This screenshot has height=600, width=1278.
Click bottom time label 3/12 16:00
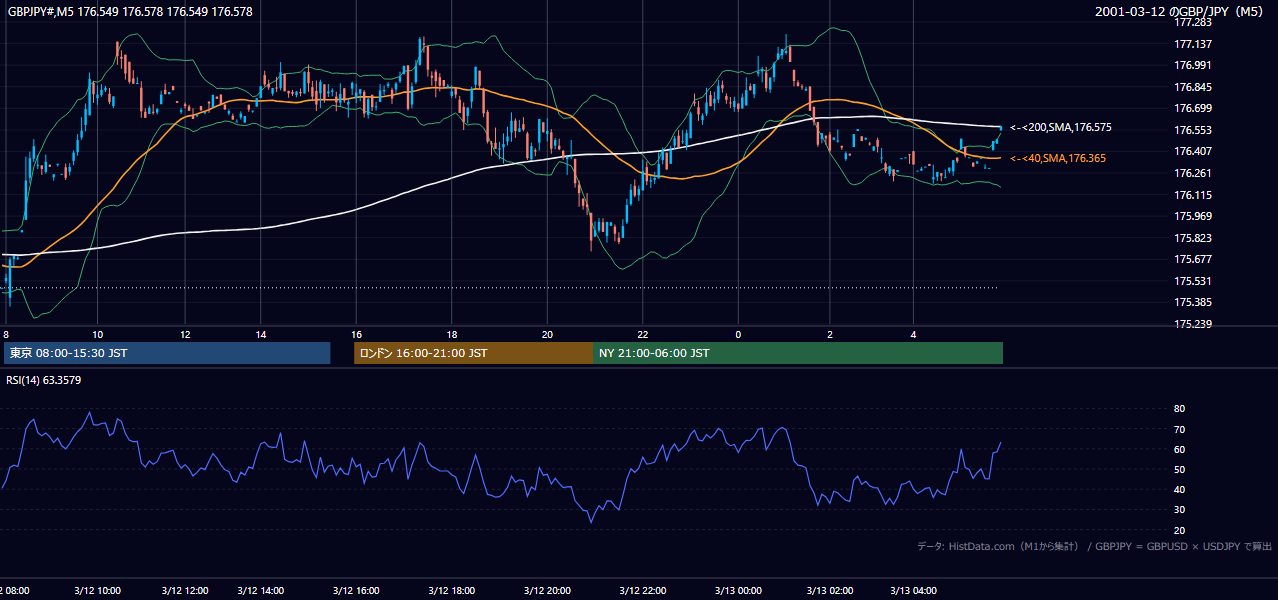358,590
